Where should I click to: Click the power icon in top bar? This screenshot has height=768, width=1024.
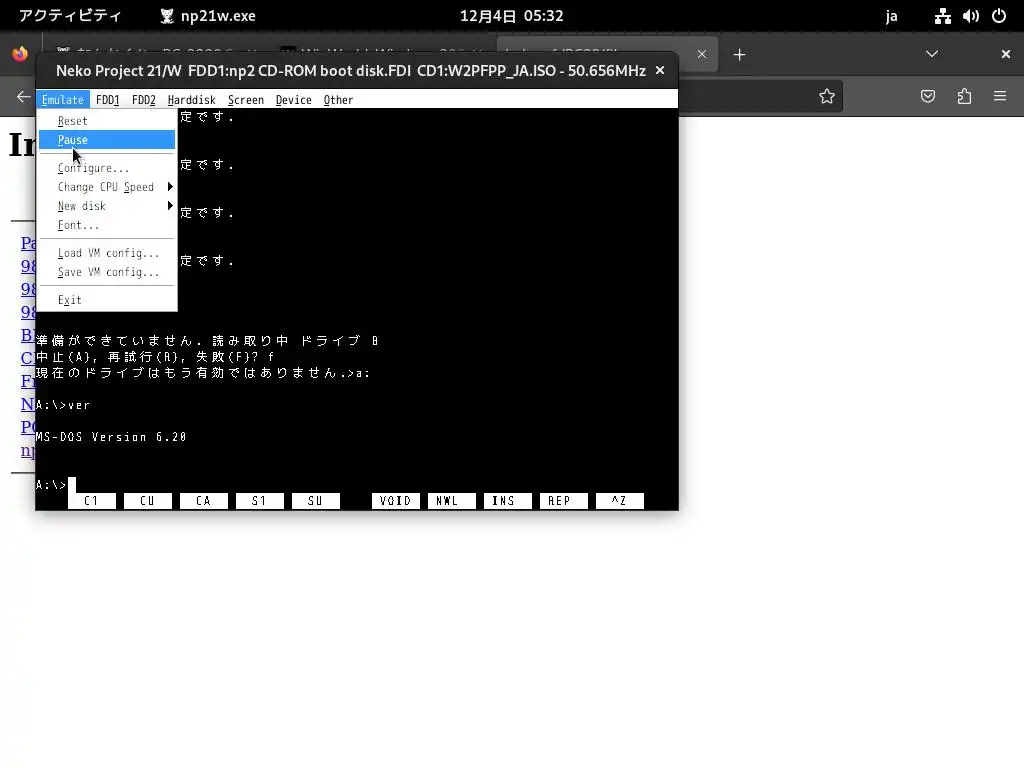coord(999,16)
